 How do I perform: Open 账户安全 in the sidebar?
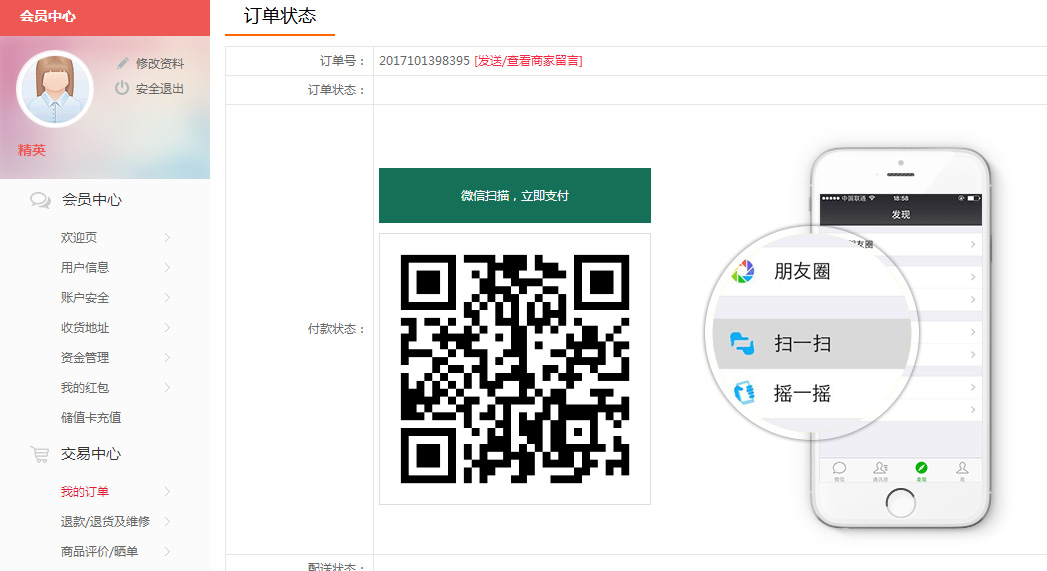point(85,298)
